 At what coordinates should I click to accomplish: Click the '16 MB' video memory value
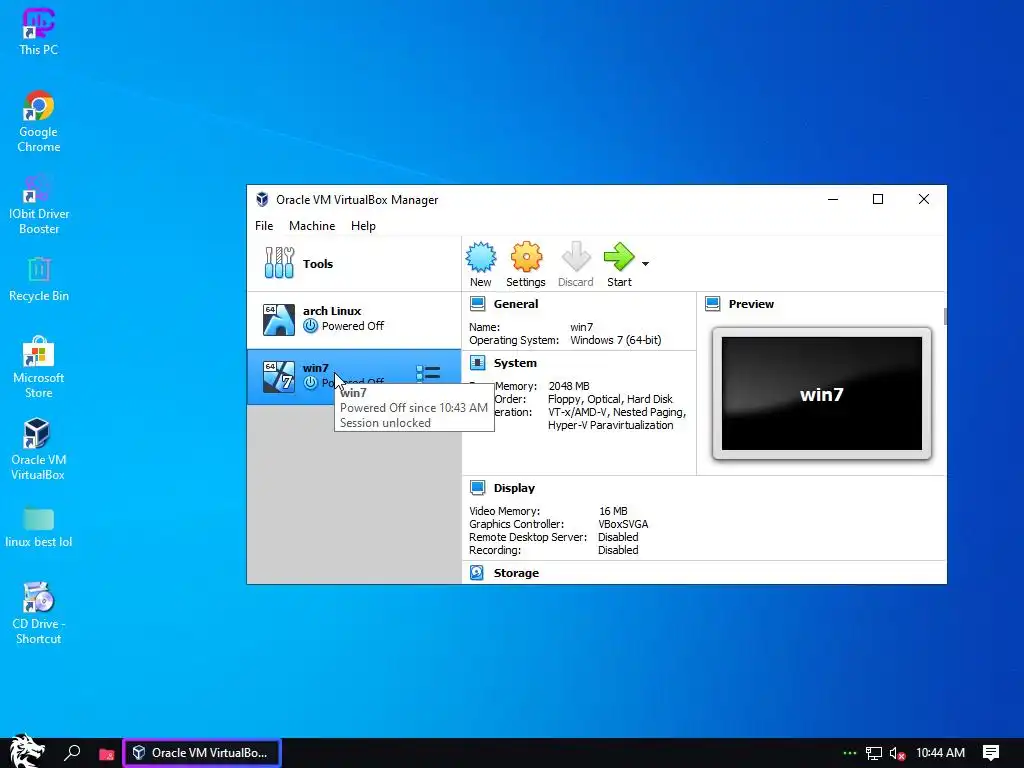[x=613, y=511]
